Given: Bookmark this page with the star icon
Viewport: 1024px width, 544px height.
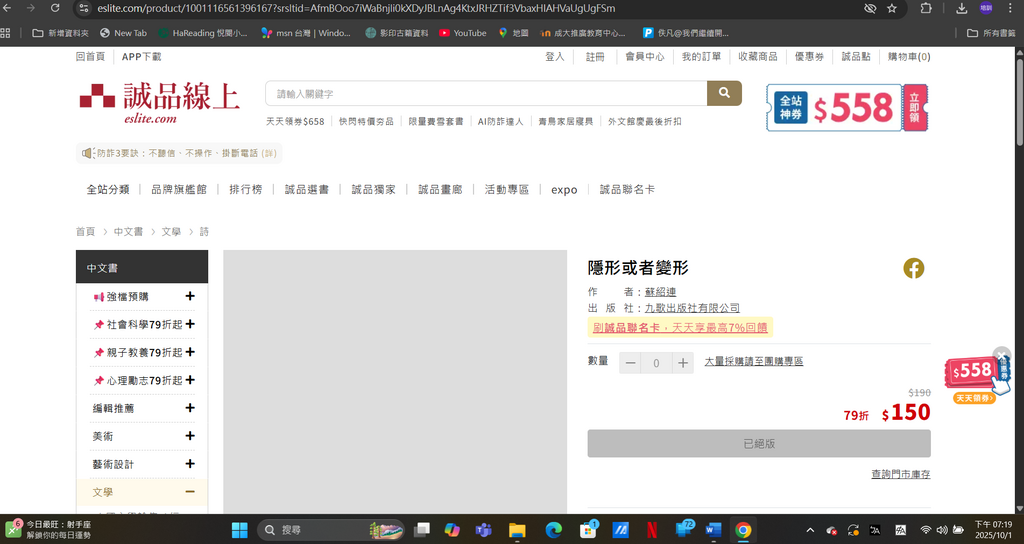Looking at the screenshot, I should click(891, 8).
